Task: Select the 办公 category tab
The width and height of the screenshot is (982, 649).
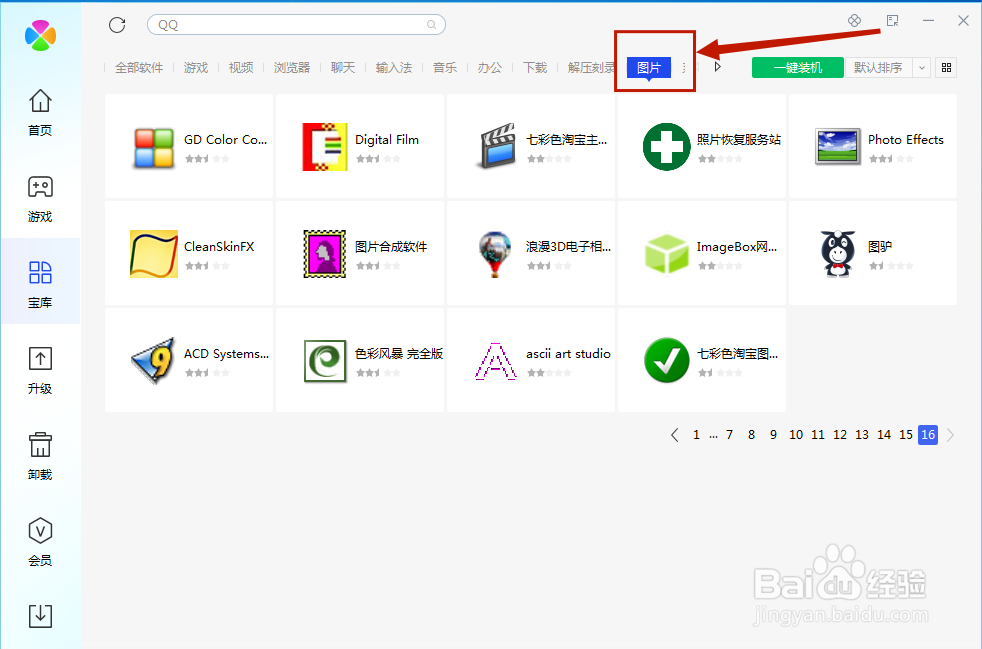Action: 490,68
